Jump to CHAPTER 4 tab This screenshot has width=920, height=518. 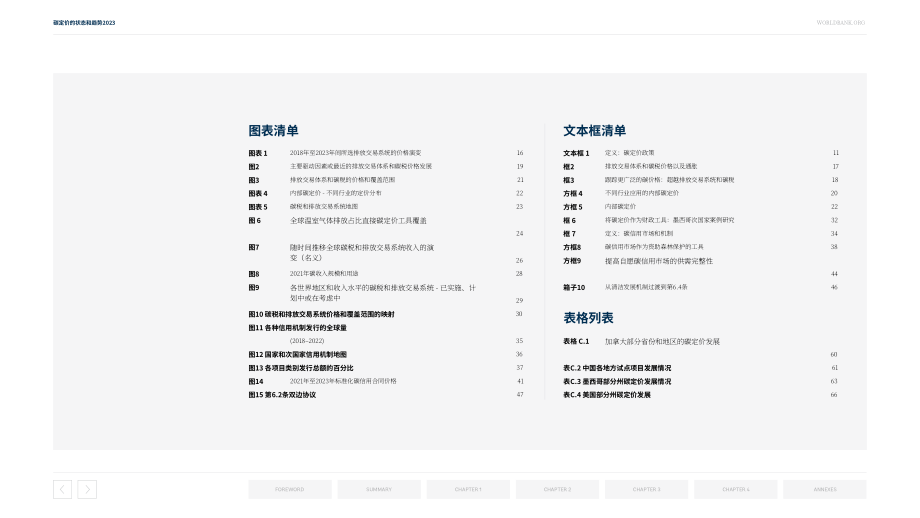tap(736, 489)
